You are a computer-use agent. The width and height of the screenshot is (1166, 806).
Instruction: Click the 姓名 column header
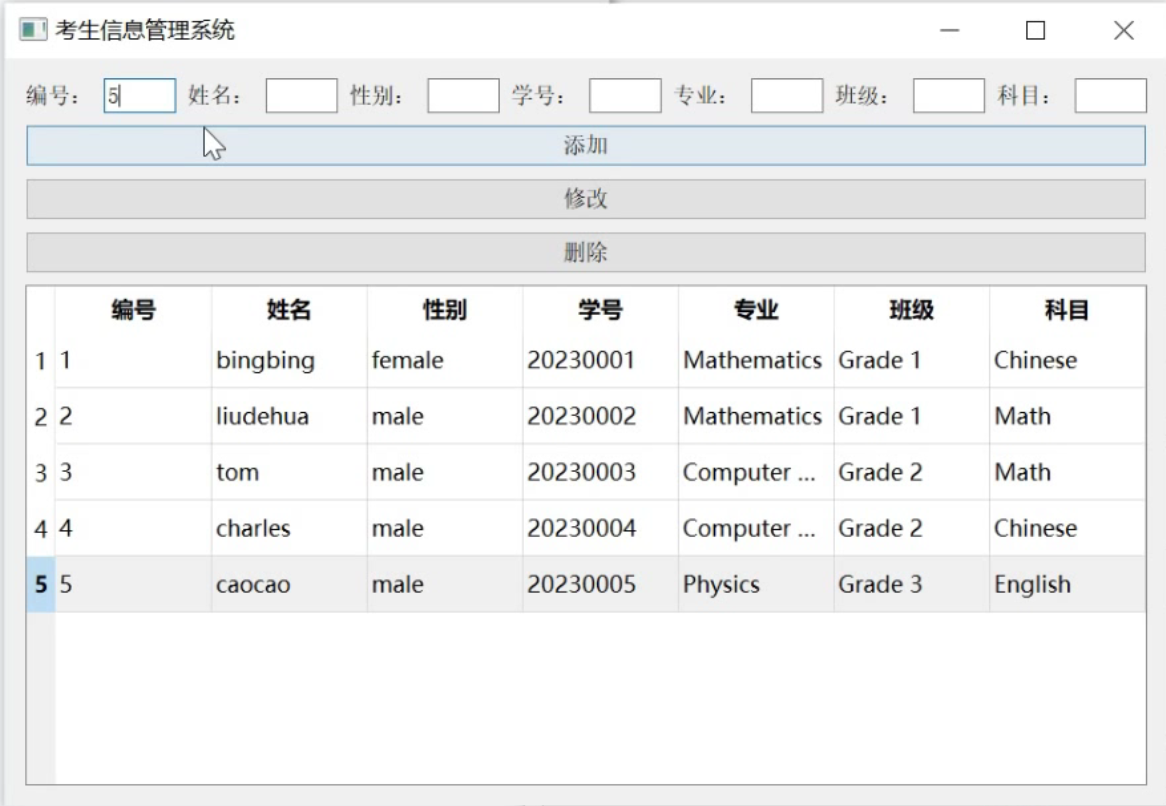(x=289, y=309)
